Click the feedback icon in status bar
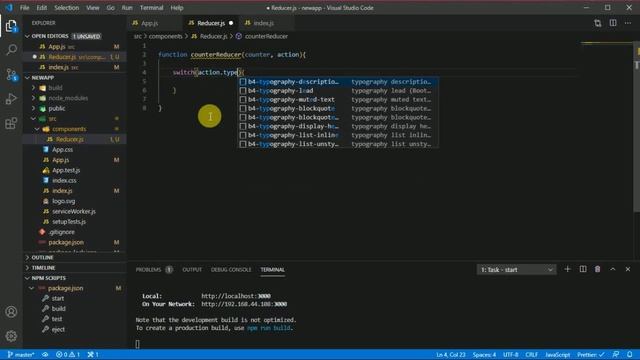The image size is (640, 360). [616, 355]
